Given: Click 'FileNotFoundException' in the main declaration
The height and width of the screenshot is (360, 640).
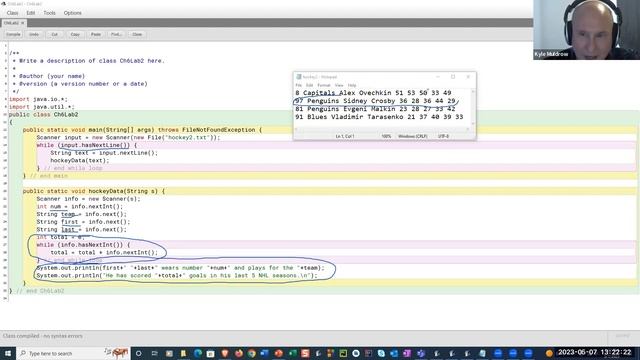Looking at the screenshot, I should click(x=219, y=130).
